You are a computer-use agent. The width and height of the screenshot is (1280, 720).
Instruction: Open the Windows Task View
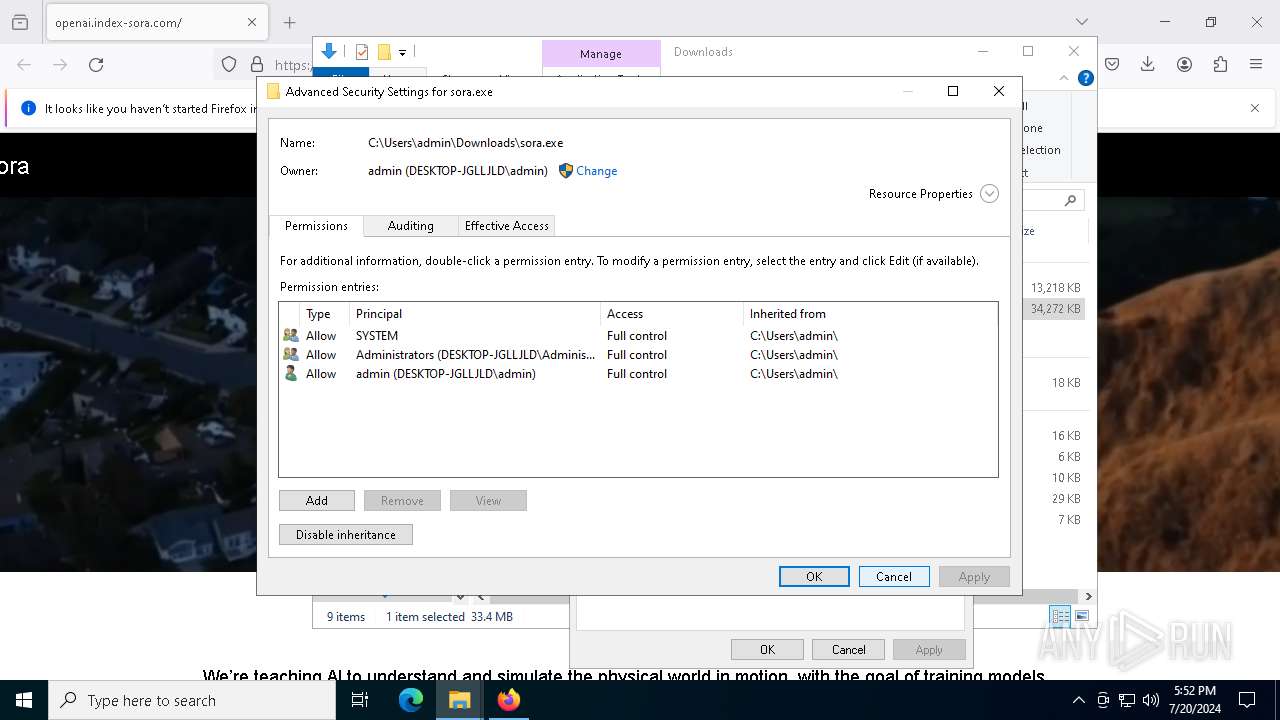[360, 700]
